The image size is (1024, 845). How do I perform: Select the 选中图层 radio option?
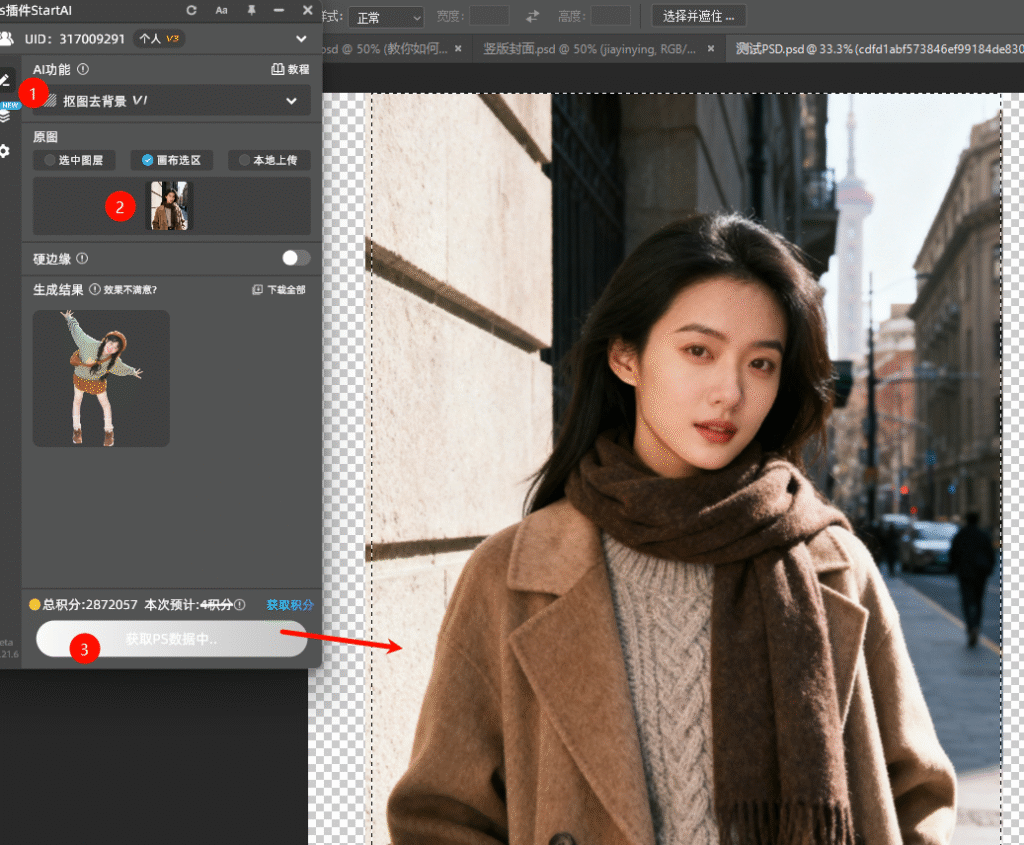tap(74, 160)
